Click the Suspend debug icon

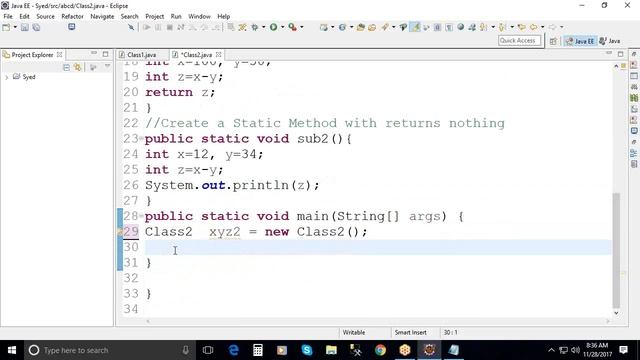click(x=158, y=27)
